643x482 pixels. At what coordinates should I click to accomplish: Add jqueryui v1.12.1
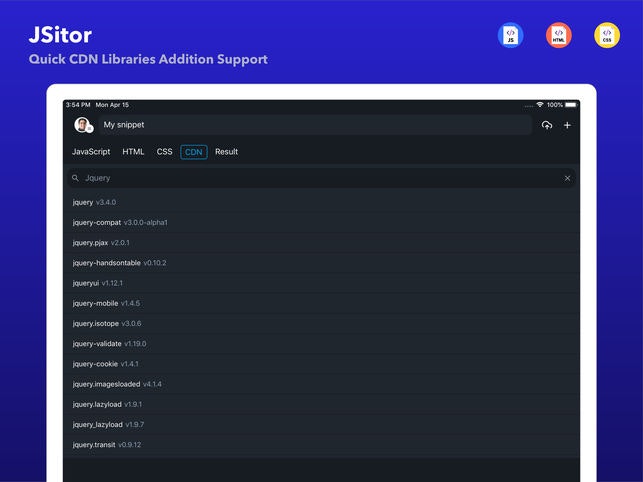point(321,283)
